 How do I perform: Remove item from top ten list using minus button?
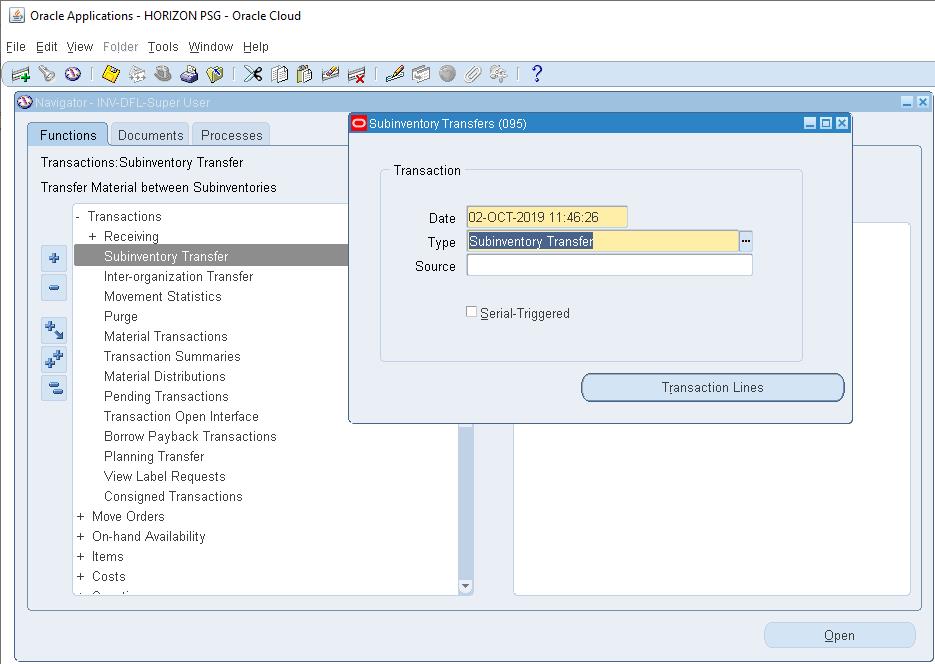[x=55, y=288]
